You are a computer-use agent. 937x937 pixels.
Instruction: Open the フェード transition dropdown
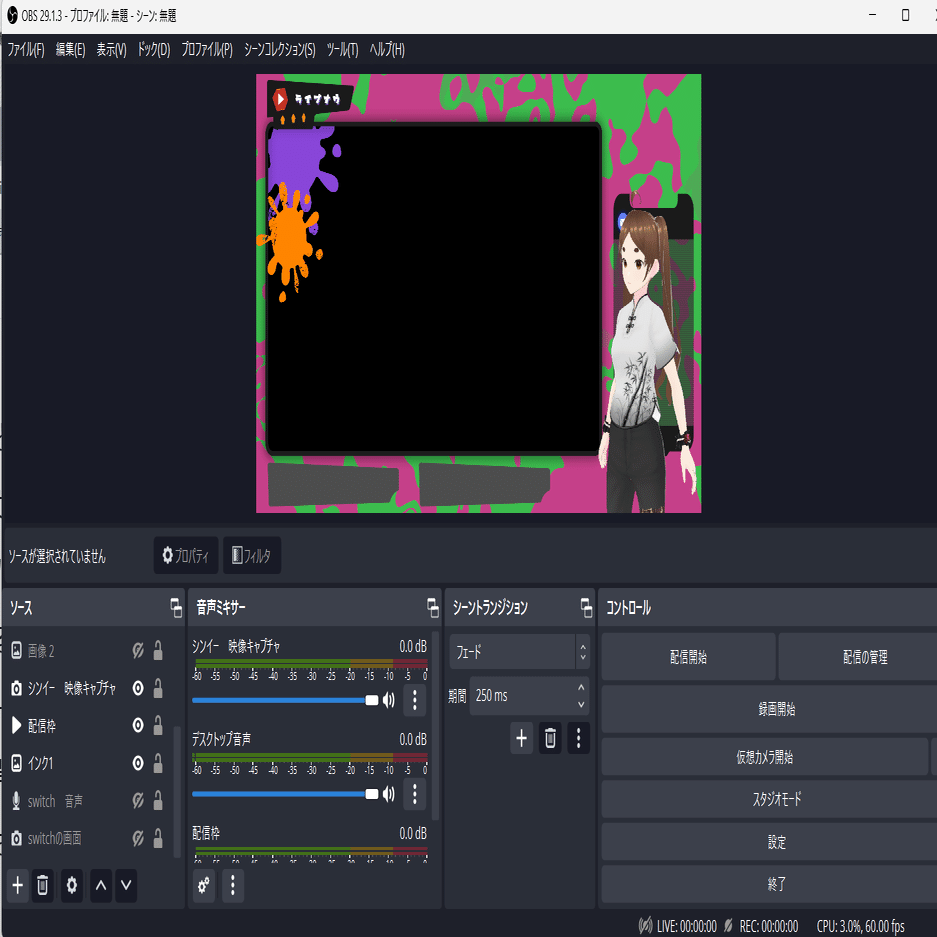[519, 651]
